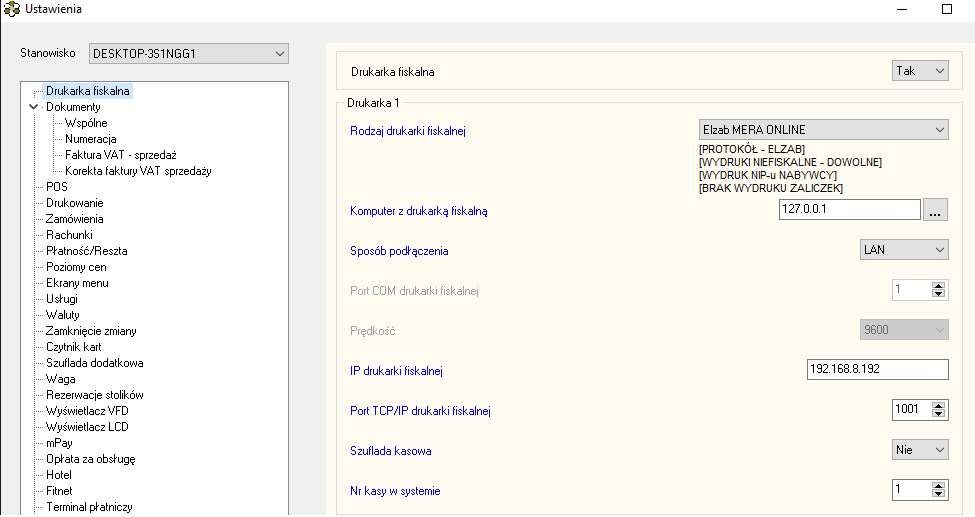Click the browse button next to 127.0.0.1
The height and width of the screenshot is (517, 975).
pyautogui.click(x=935, y=210)
